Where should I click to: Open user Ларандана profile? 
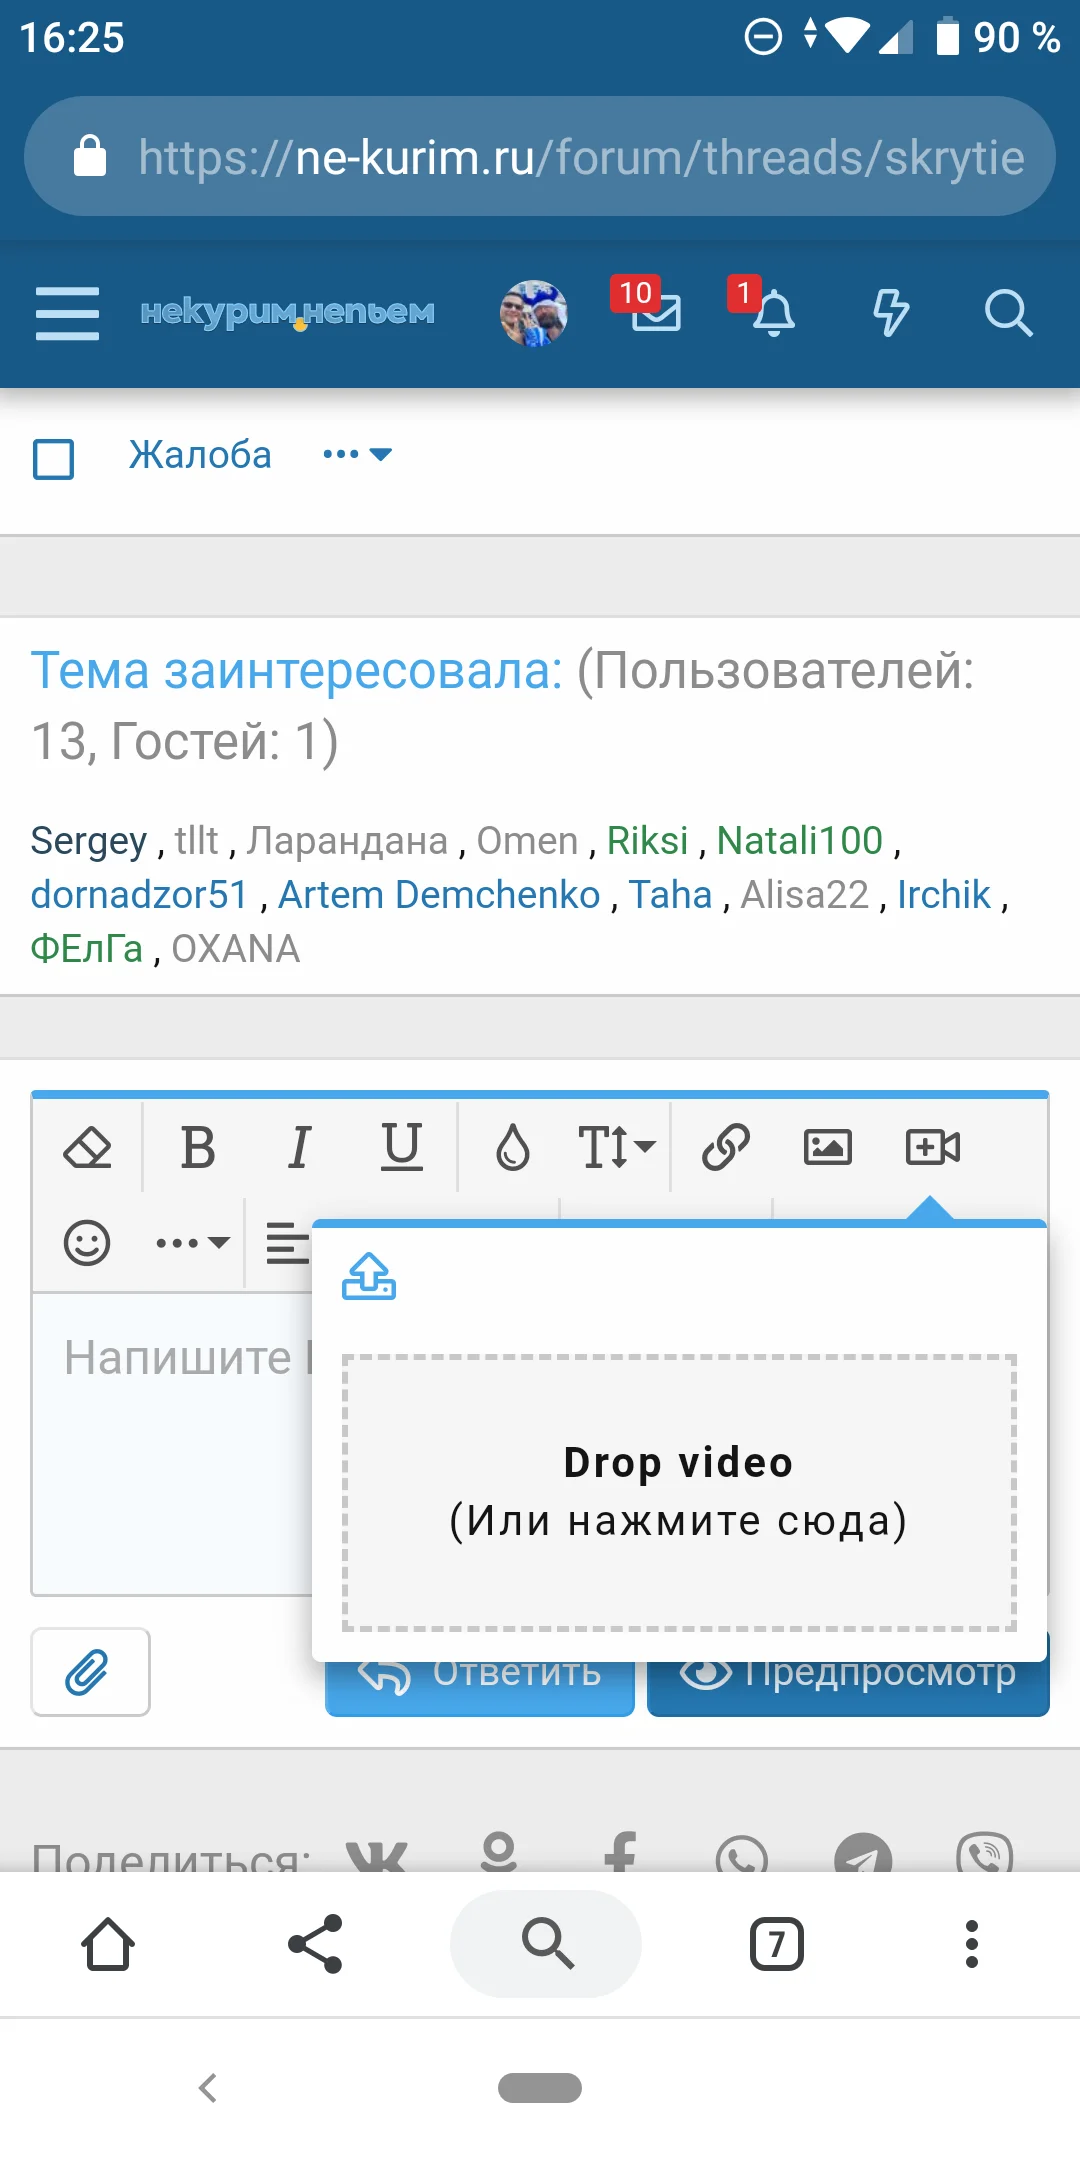[x=347, y=841]
